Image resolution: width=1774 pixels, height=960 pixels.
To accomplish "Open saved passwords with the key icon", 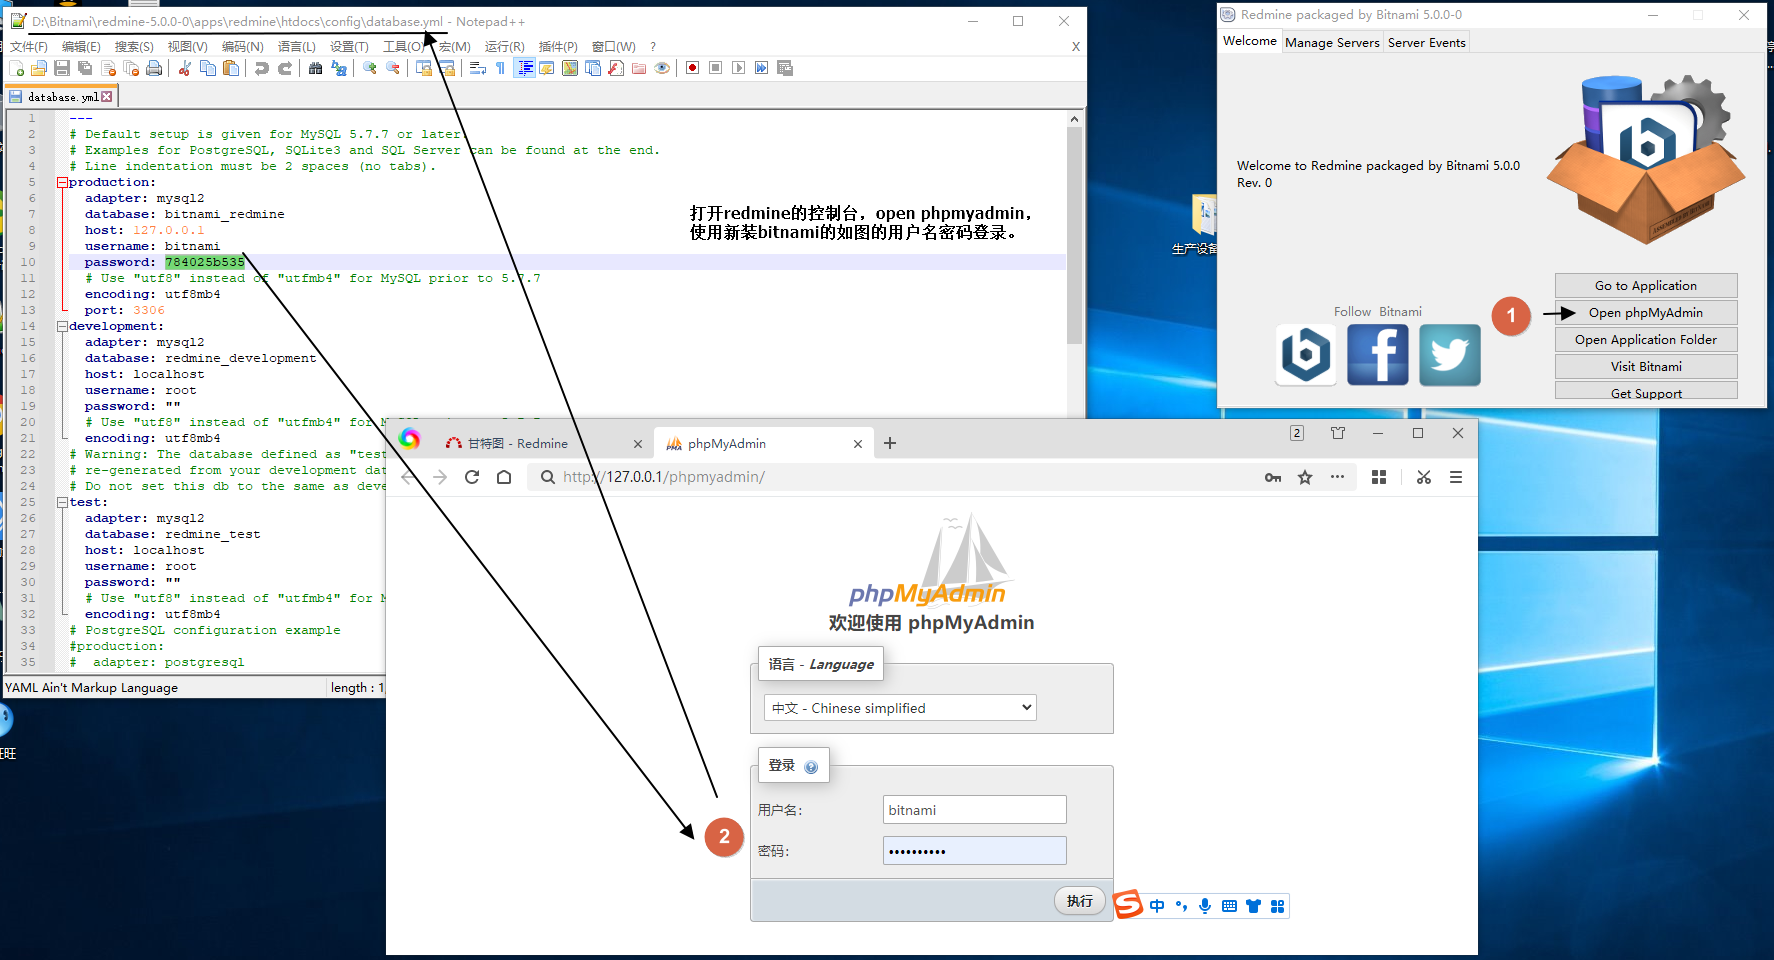I will click(x=1273, y=477).
